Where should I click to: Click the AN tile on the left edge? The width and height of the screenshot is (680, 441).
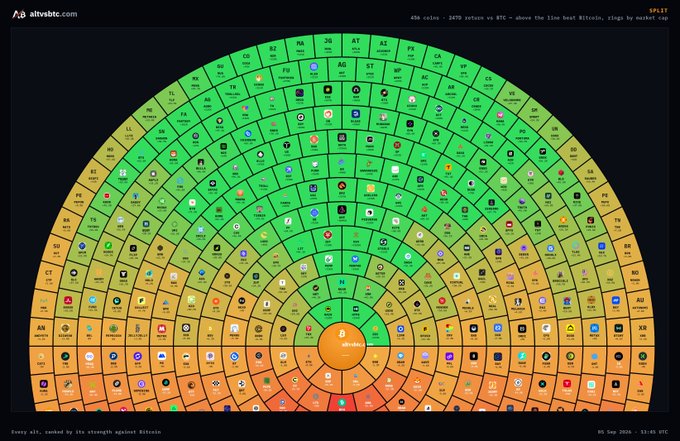[41, 331]
